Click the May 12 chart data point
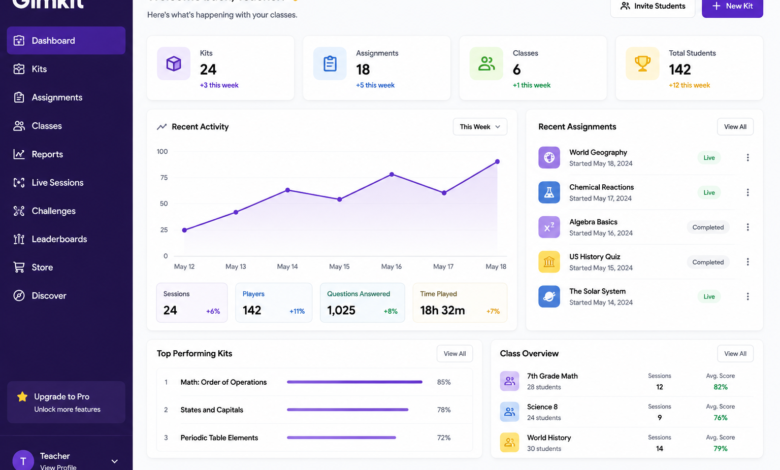Screen dimensions: 780x470 pos(185,230)
